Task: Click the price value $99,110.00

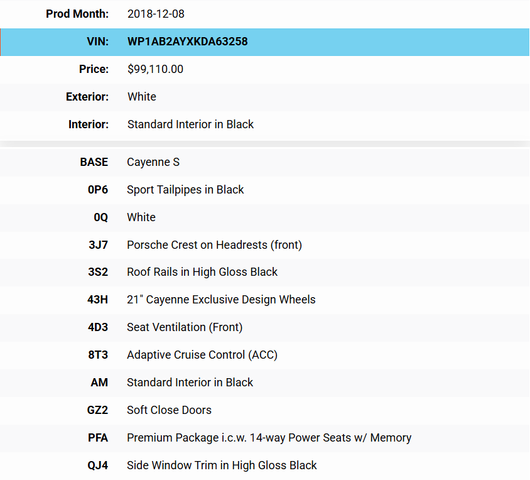Action: click(x=155, y=69)
